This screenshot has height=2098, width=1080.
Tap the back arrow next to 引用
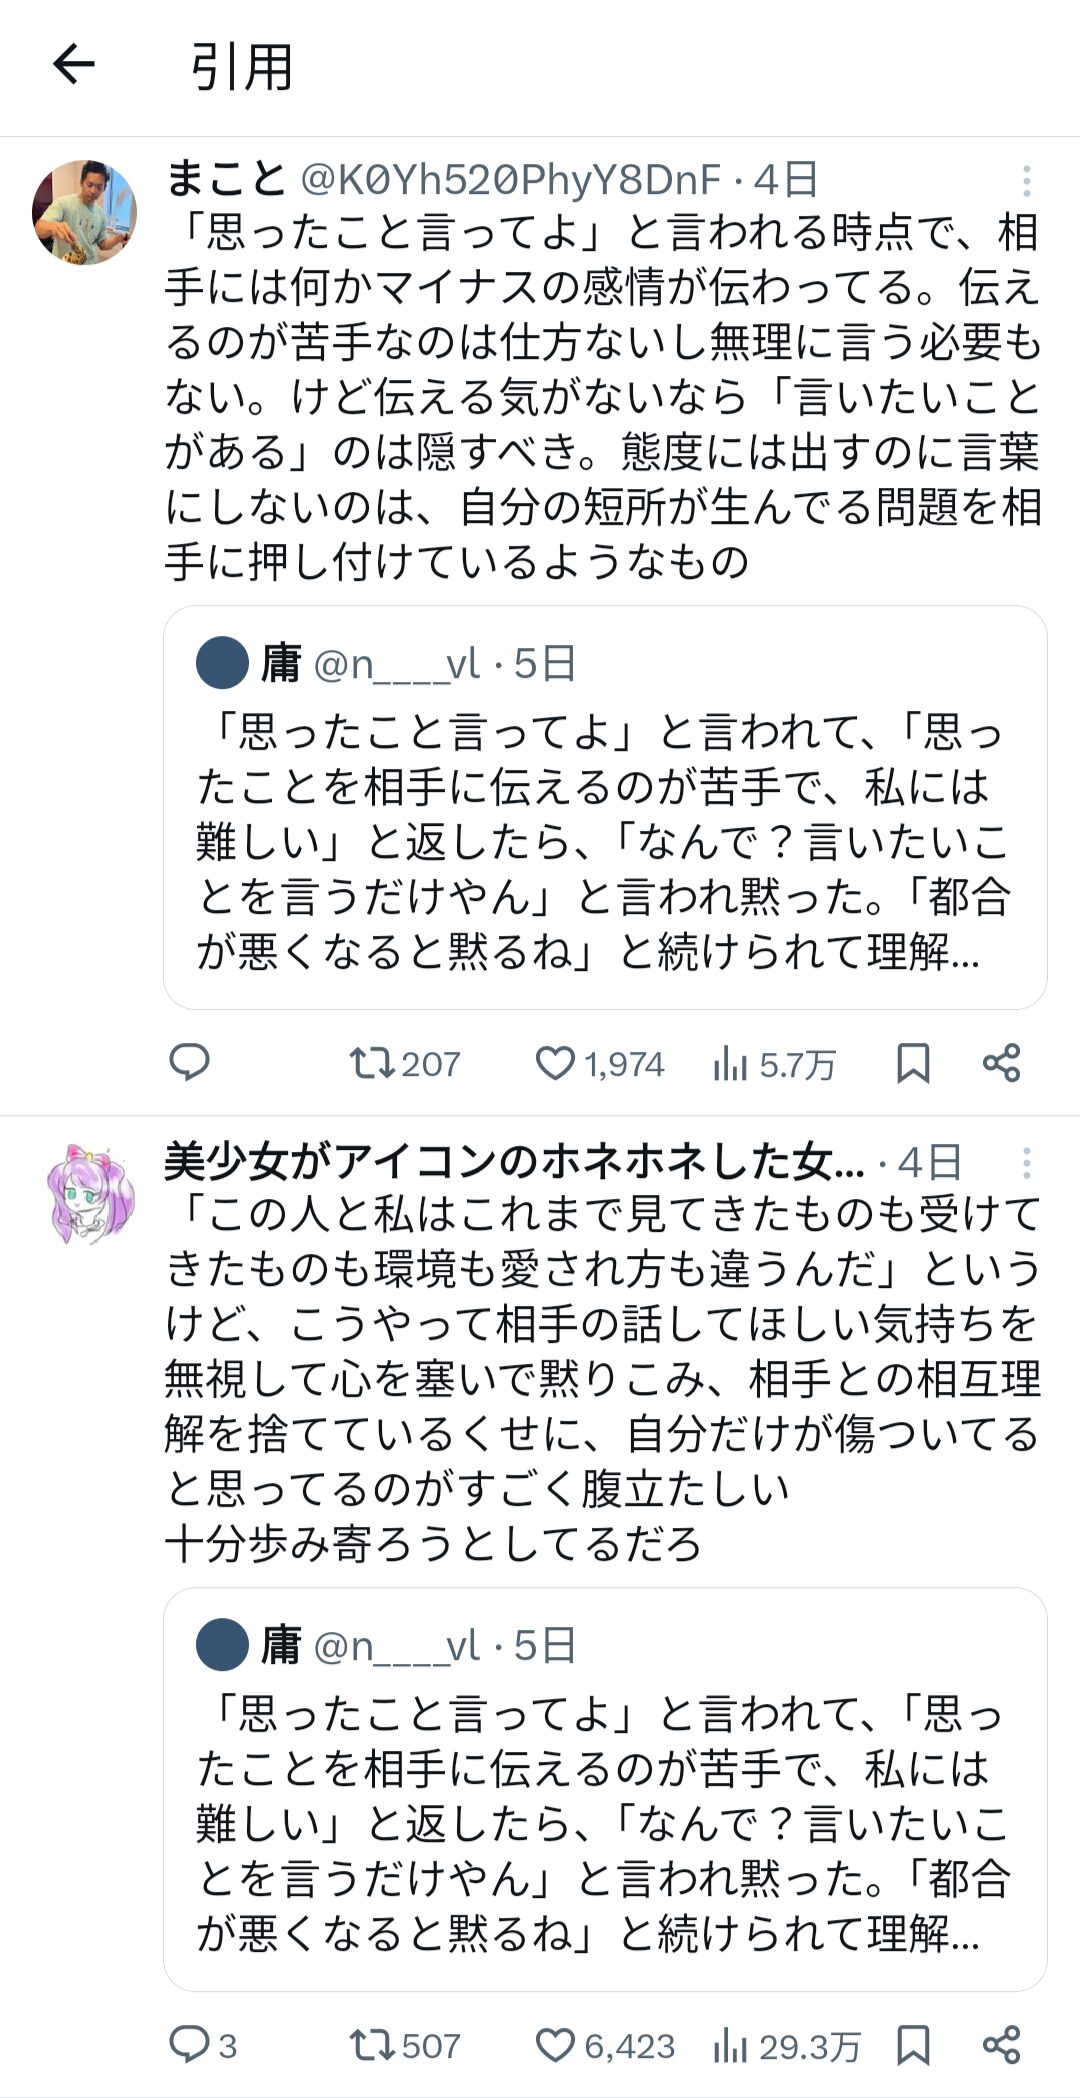[74, 66]
